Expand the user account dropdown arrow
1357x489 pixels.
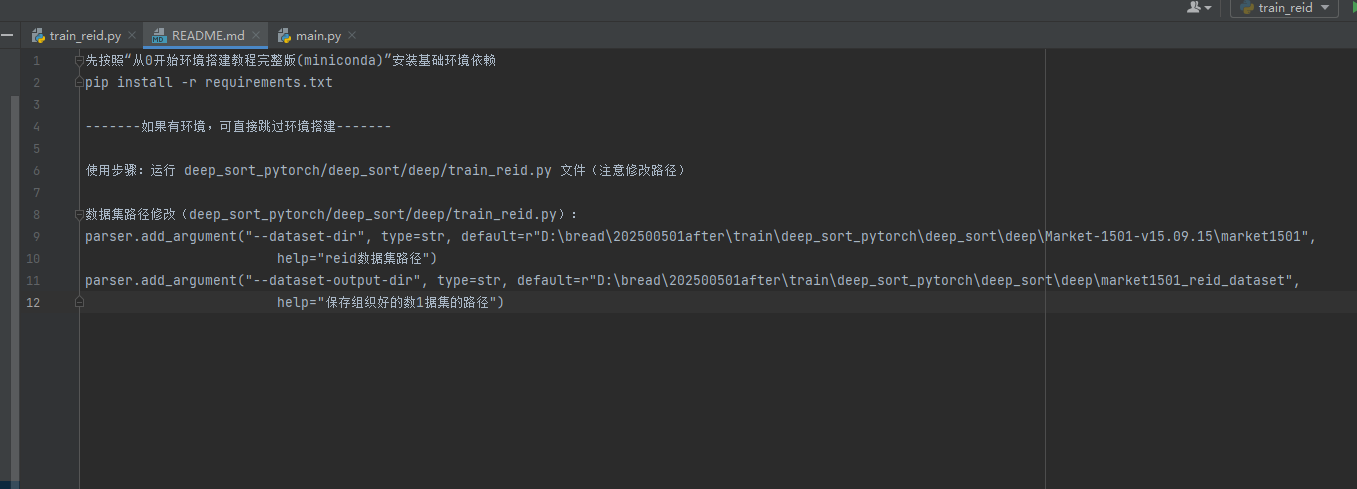pos(1208,8)
